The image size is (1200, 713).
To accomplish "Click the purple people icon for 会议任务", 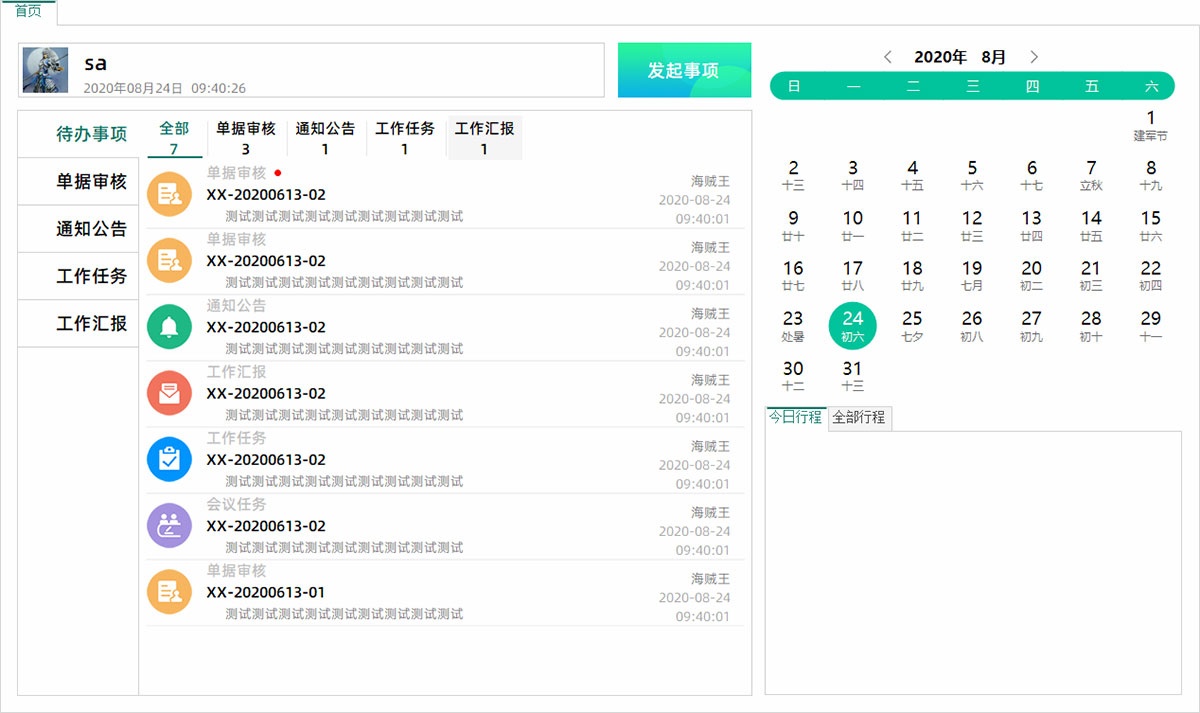I will [x=169, y=525].
